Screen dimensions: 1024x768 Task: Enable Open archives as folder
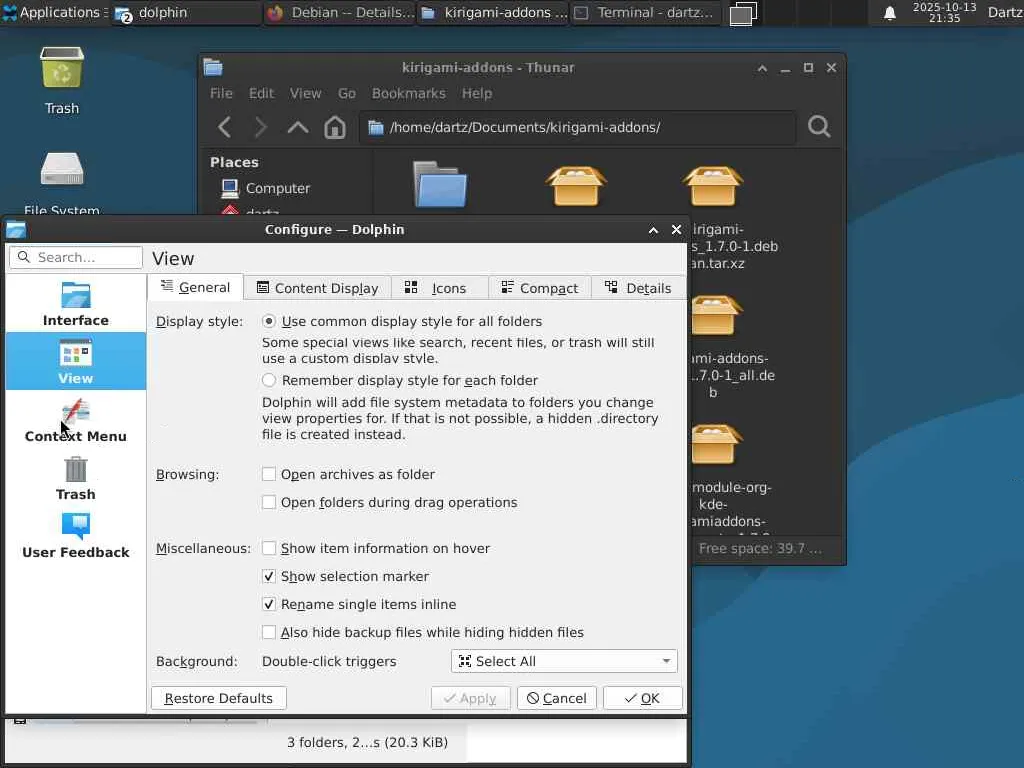(x=348, y=474)
